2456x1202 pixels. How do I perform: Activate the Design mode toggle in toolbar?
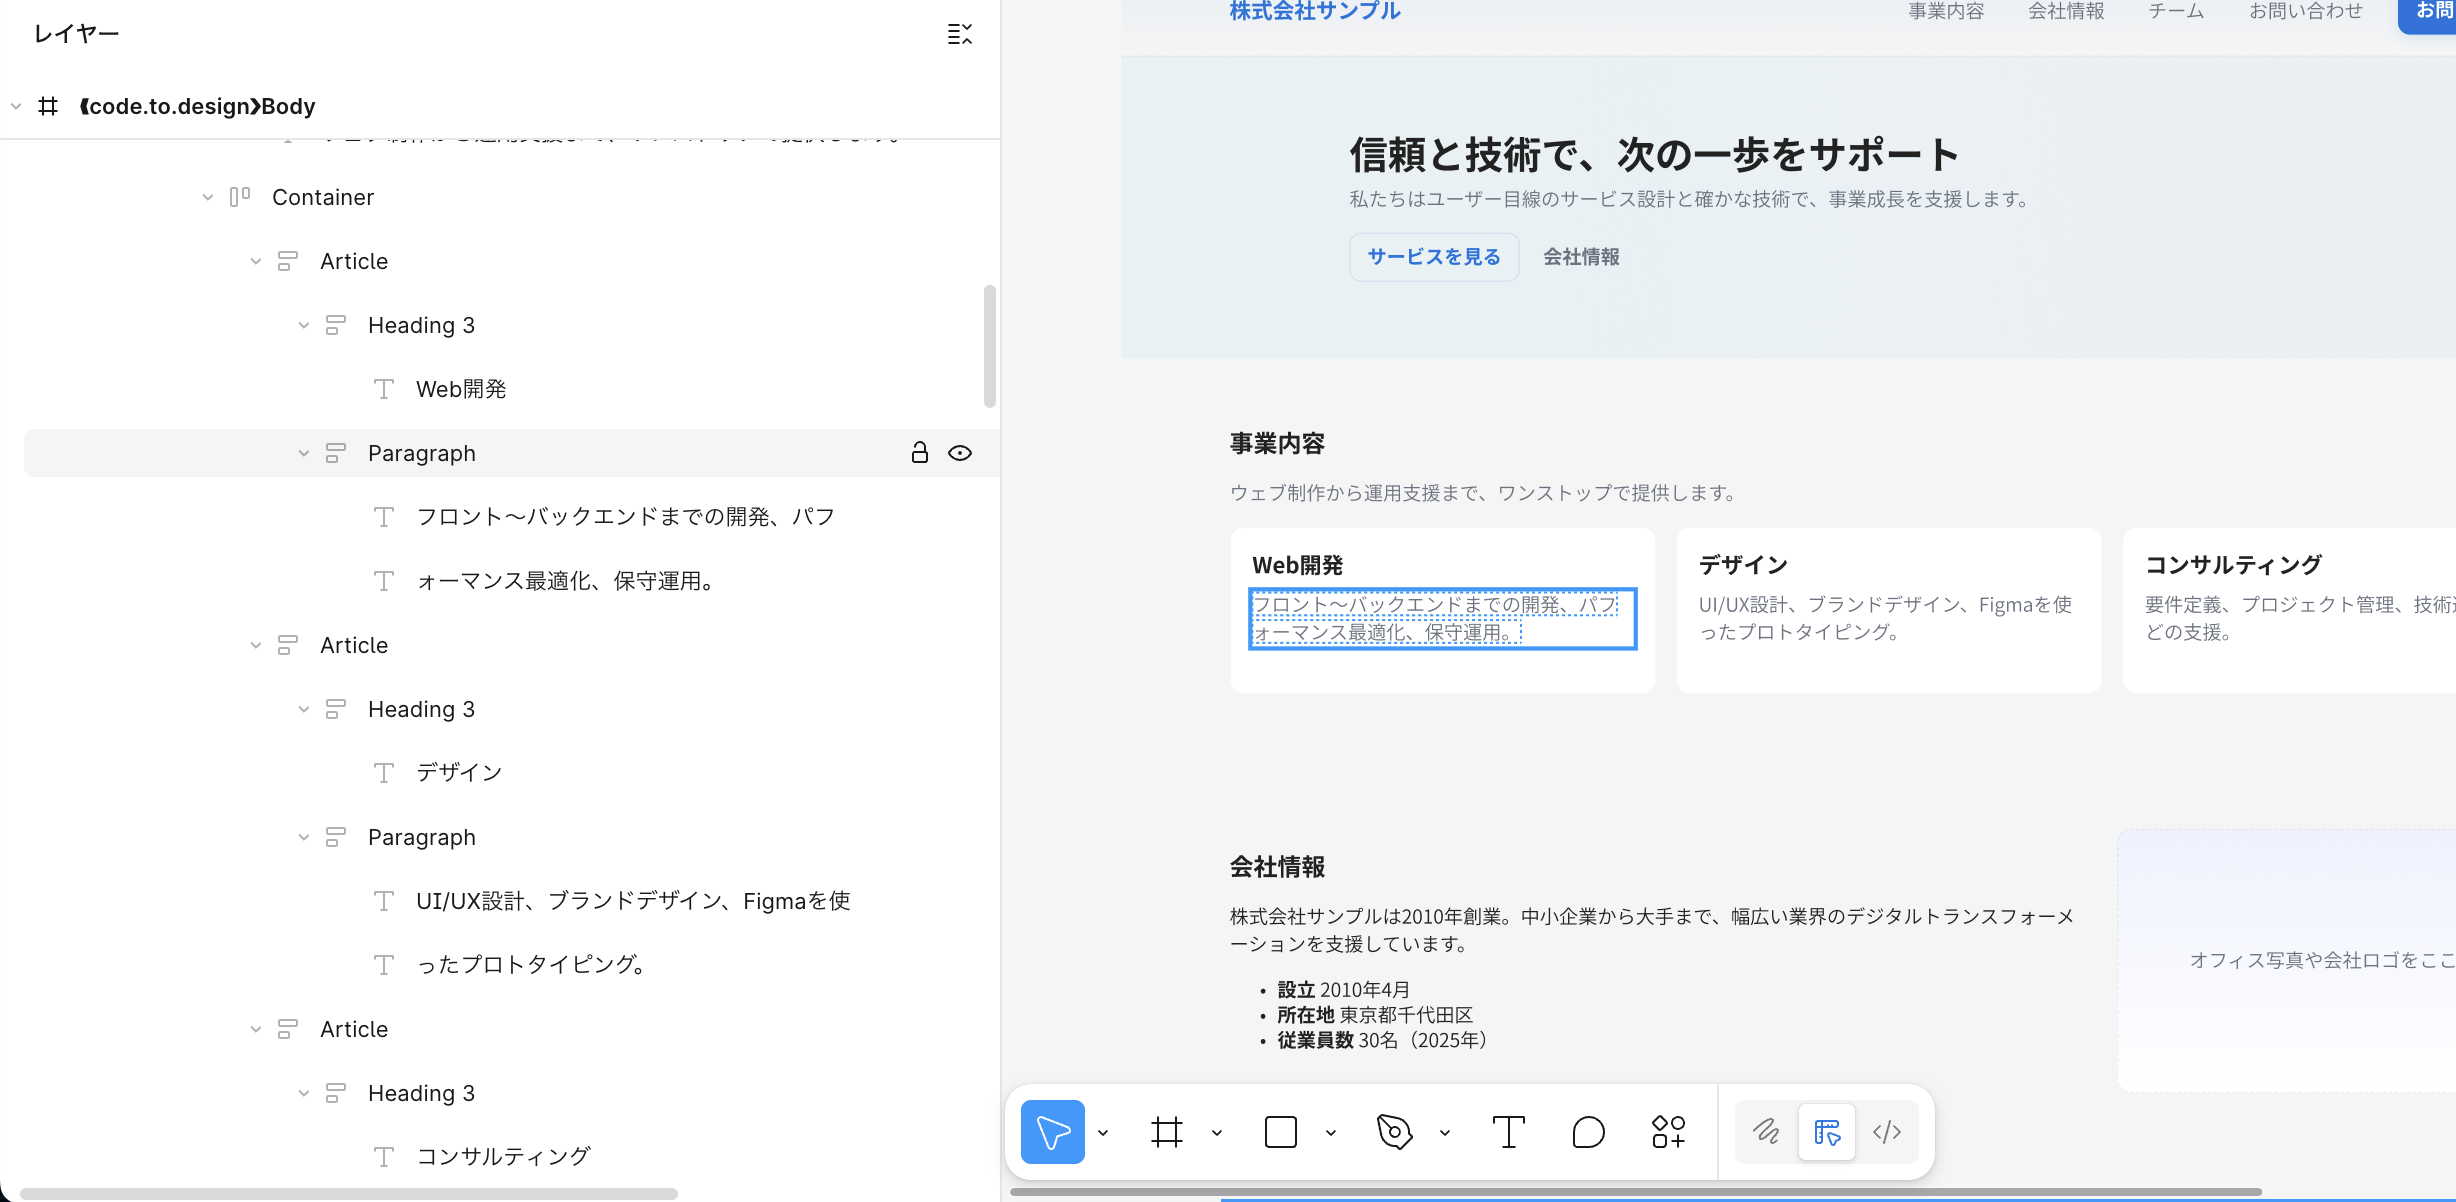click(1826, 1132)
